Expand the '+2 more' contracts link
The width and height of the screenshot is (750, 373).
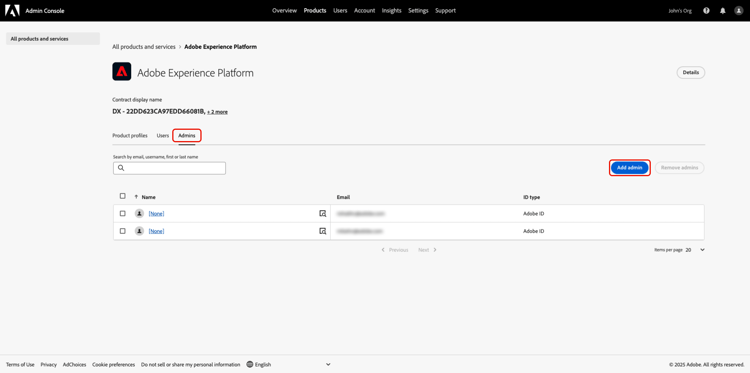(x=217, y=112)
